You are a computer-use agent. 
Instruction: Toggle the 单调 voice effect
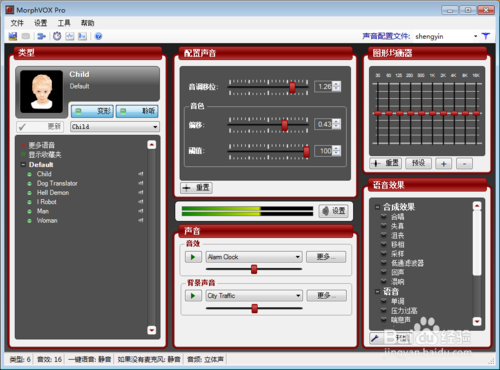384,301
